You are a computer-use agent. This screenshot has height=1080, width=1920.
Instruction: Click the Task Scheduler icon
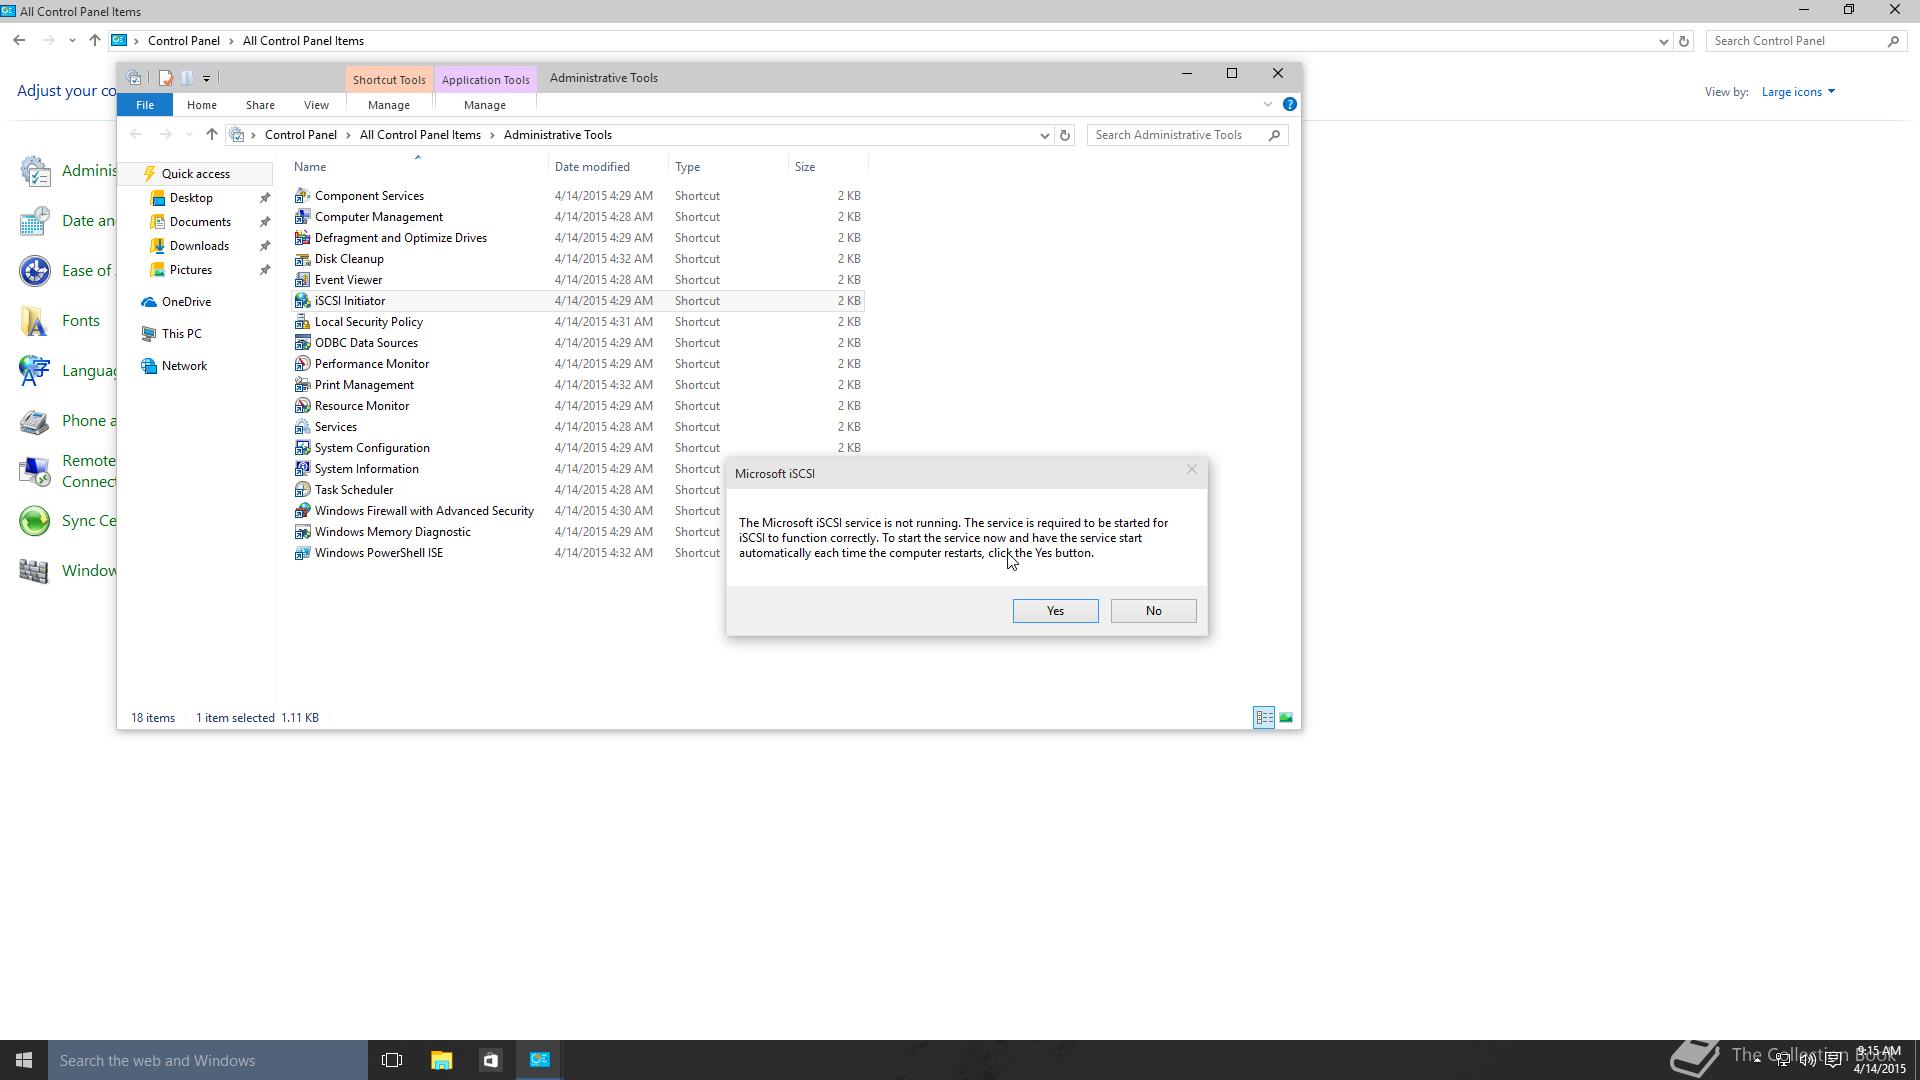point(302,490)
